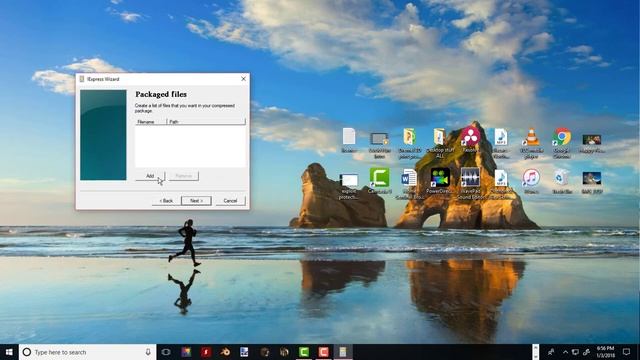Close the IExpress Wizard window
The width and height of the screenshot is (640, 360).
click(244, 79)
